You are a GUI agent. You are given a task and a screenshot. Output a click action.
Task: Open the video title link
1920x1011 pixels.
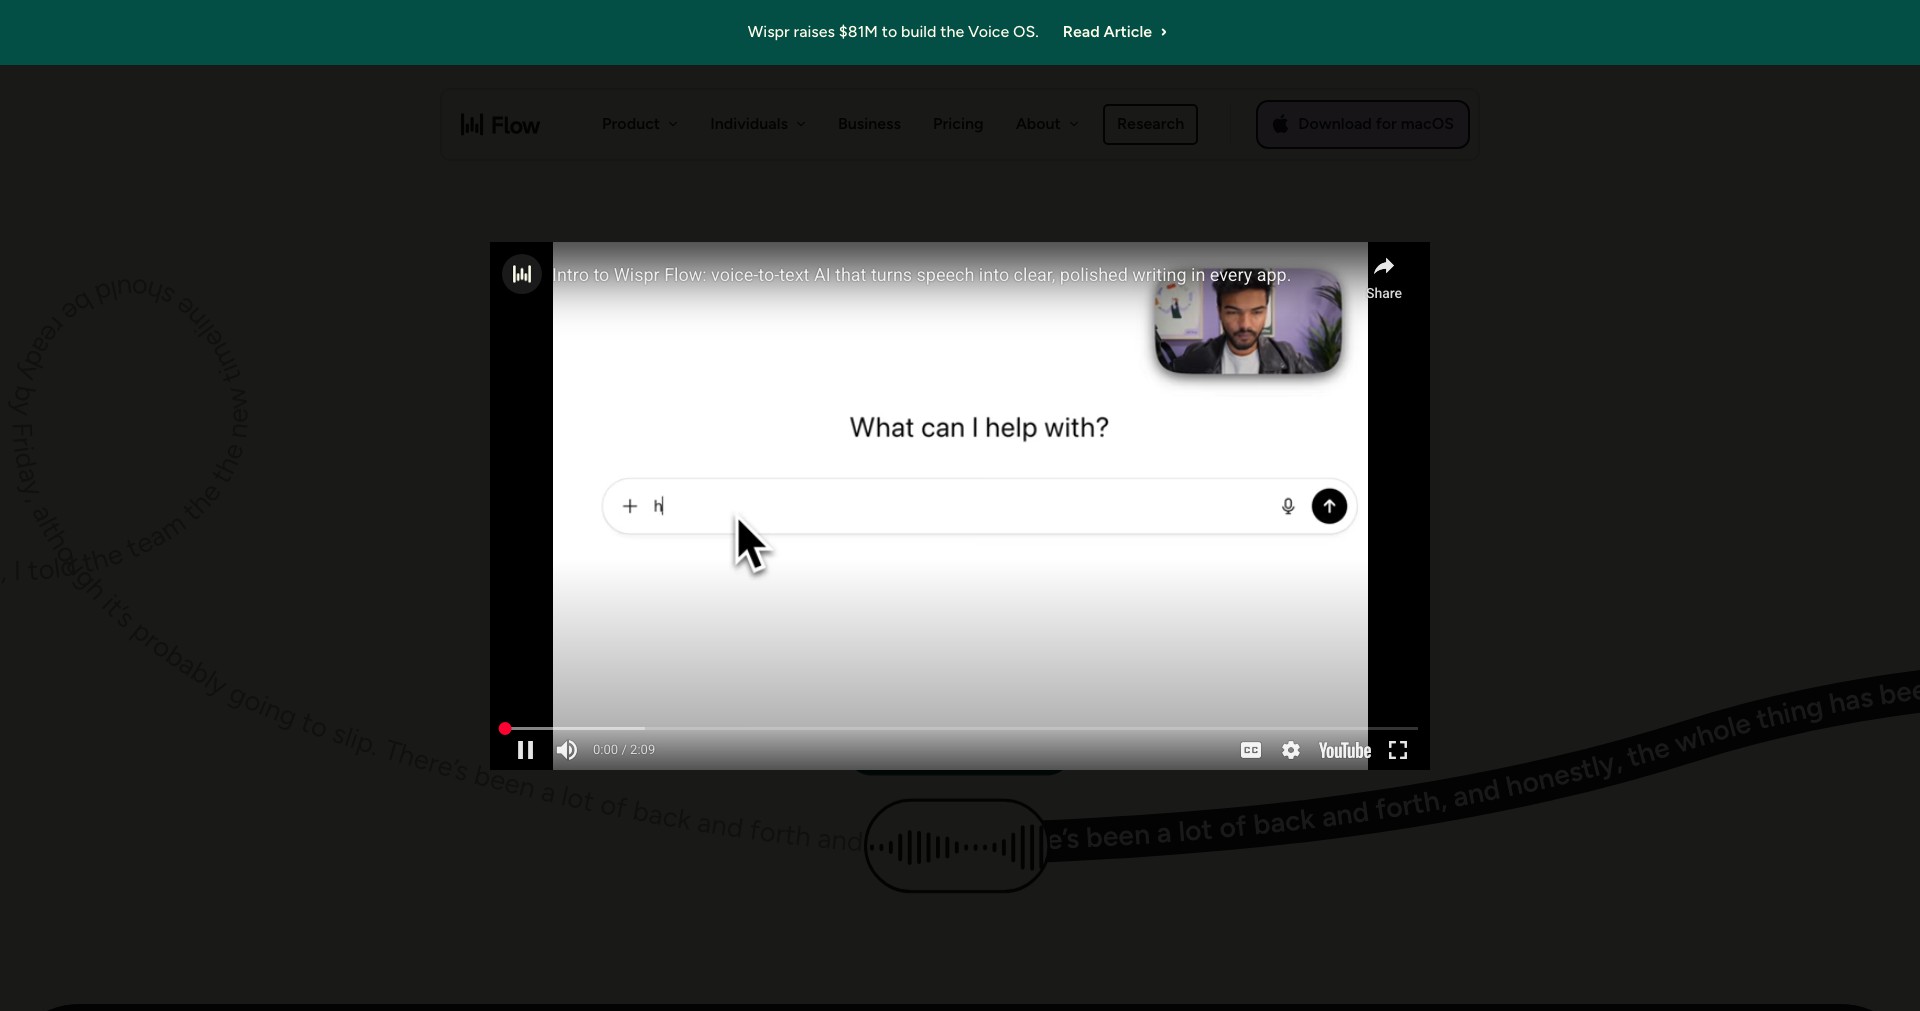coord(921,275)
